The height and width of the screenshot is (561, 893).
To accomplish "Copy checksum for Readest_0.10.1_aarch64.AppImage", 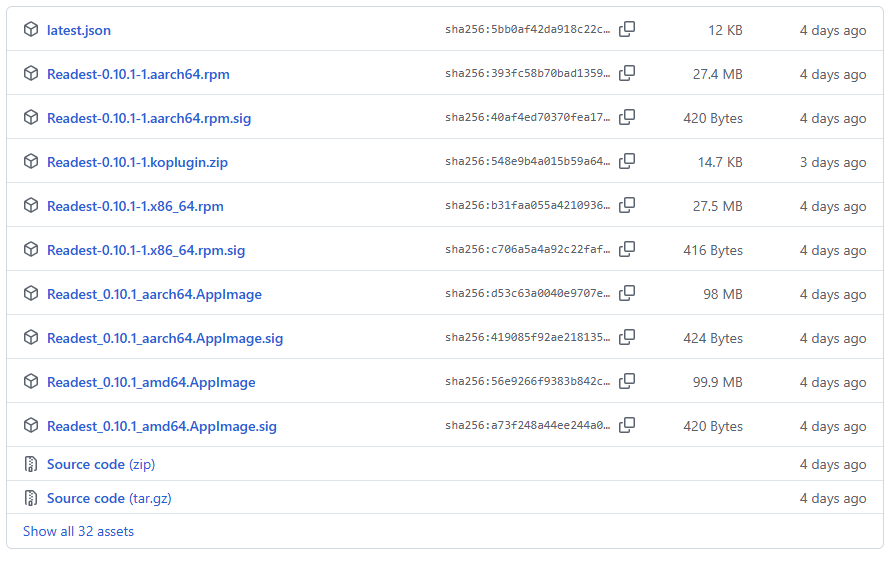I will pyautogui.click(x=627, y=294).
